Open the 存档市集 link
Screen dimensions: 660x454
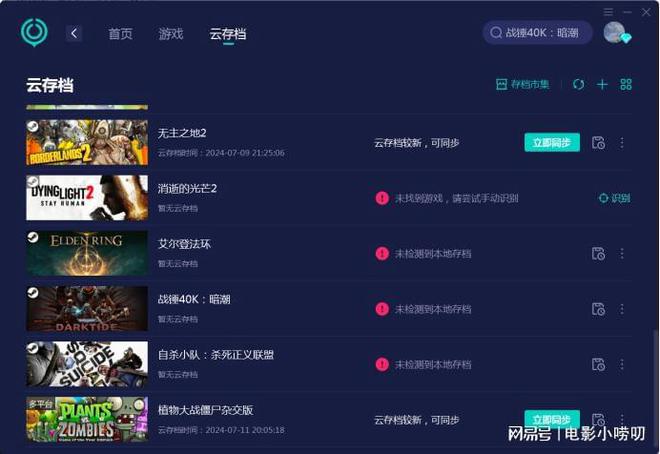point(523,85)
